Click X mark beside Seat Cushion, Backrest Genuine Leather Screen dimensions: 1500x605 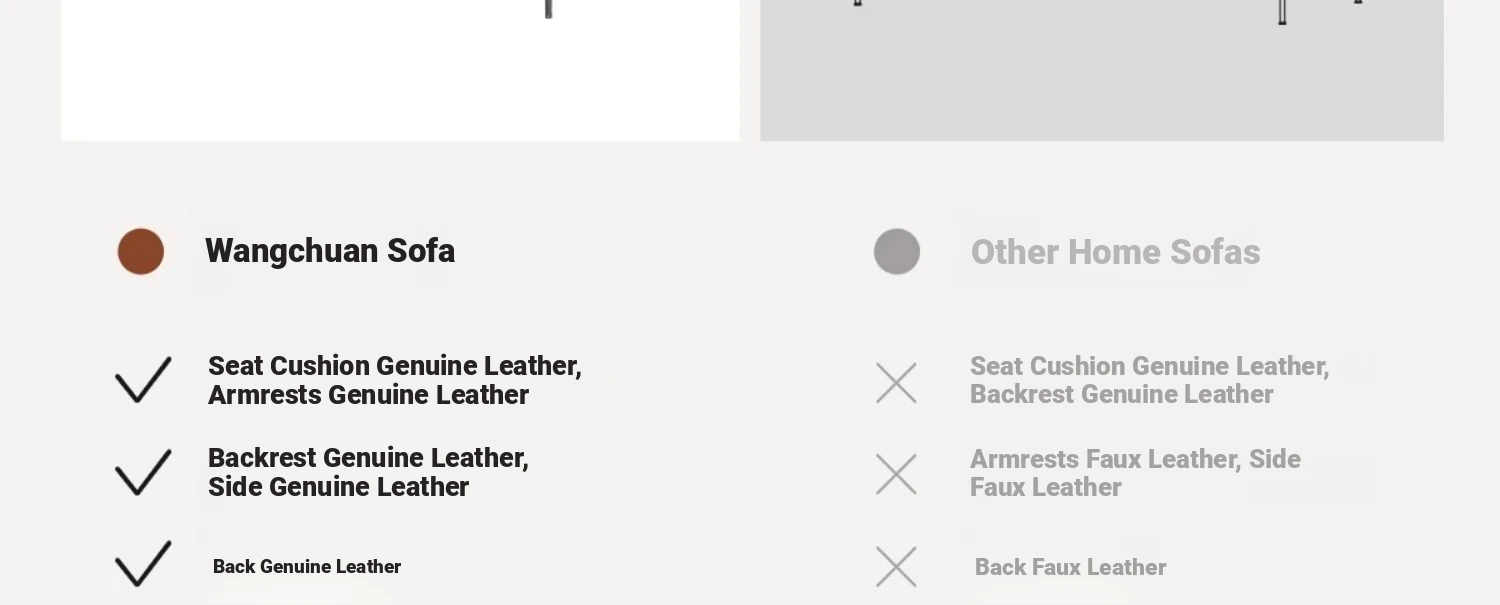coord(896,383)
